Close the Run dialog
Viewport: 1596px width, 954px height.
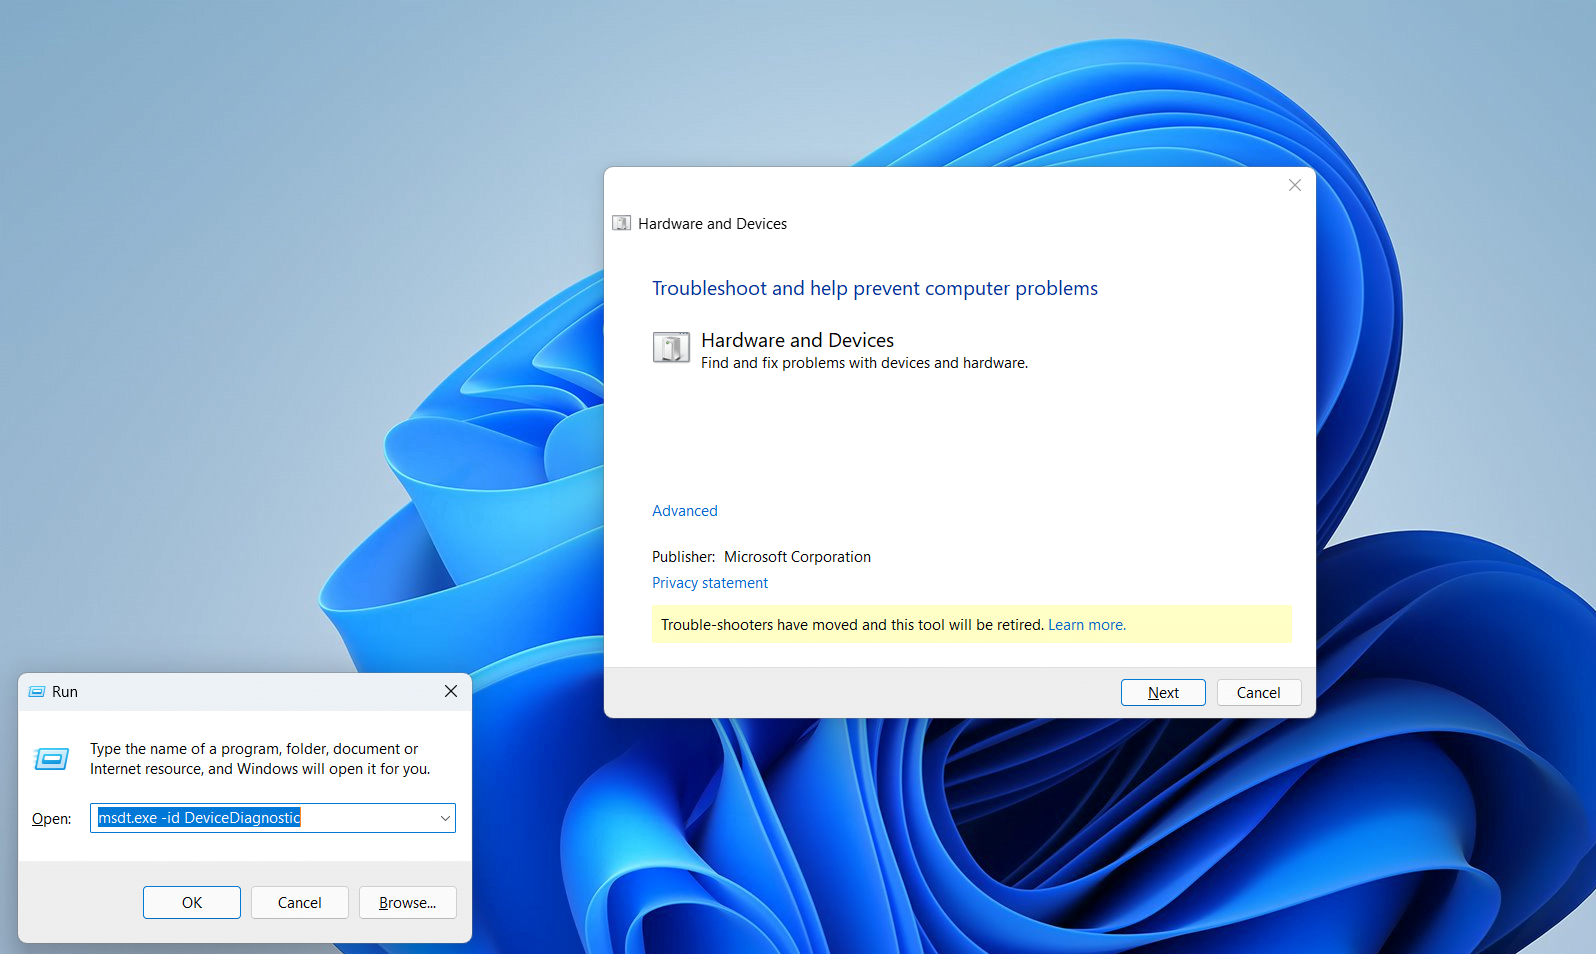coord(451,691)
